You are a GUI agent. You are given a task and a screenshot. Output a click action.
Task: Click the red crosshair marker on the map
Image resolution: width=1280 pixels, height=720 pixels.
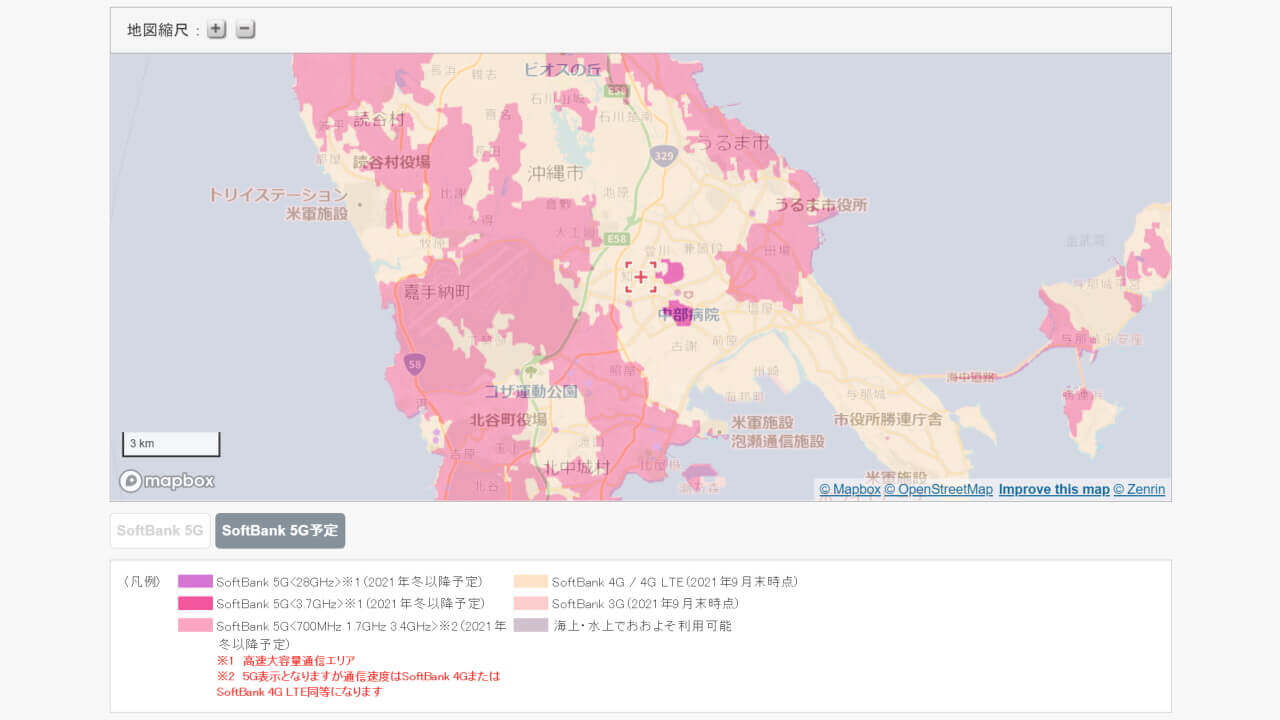click(x=639, y=276)
